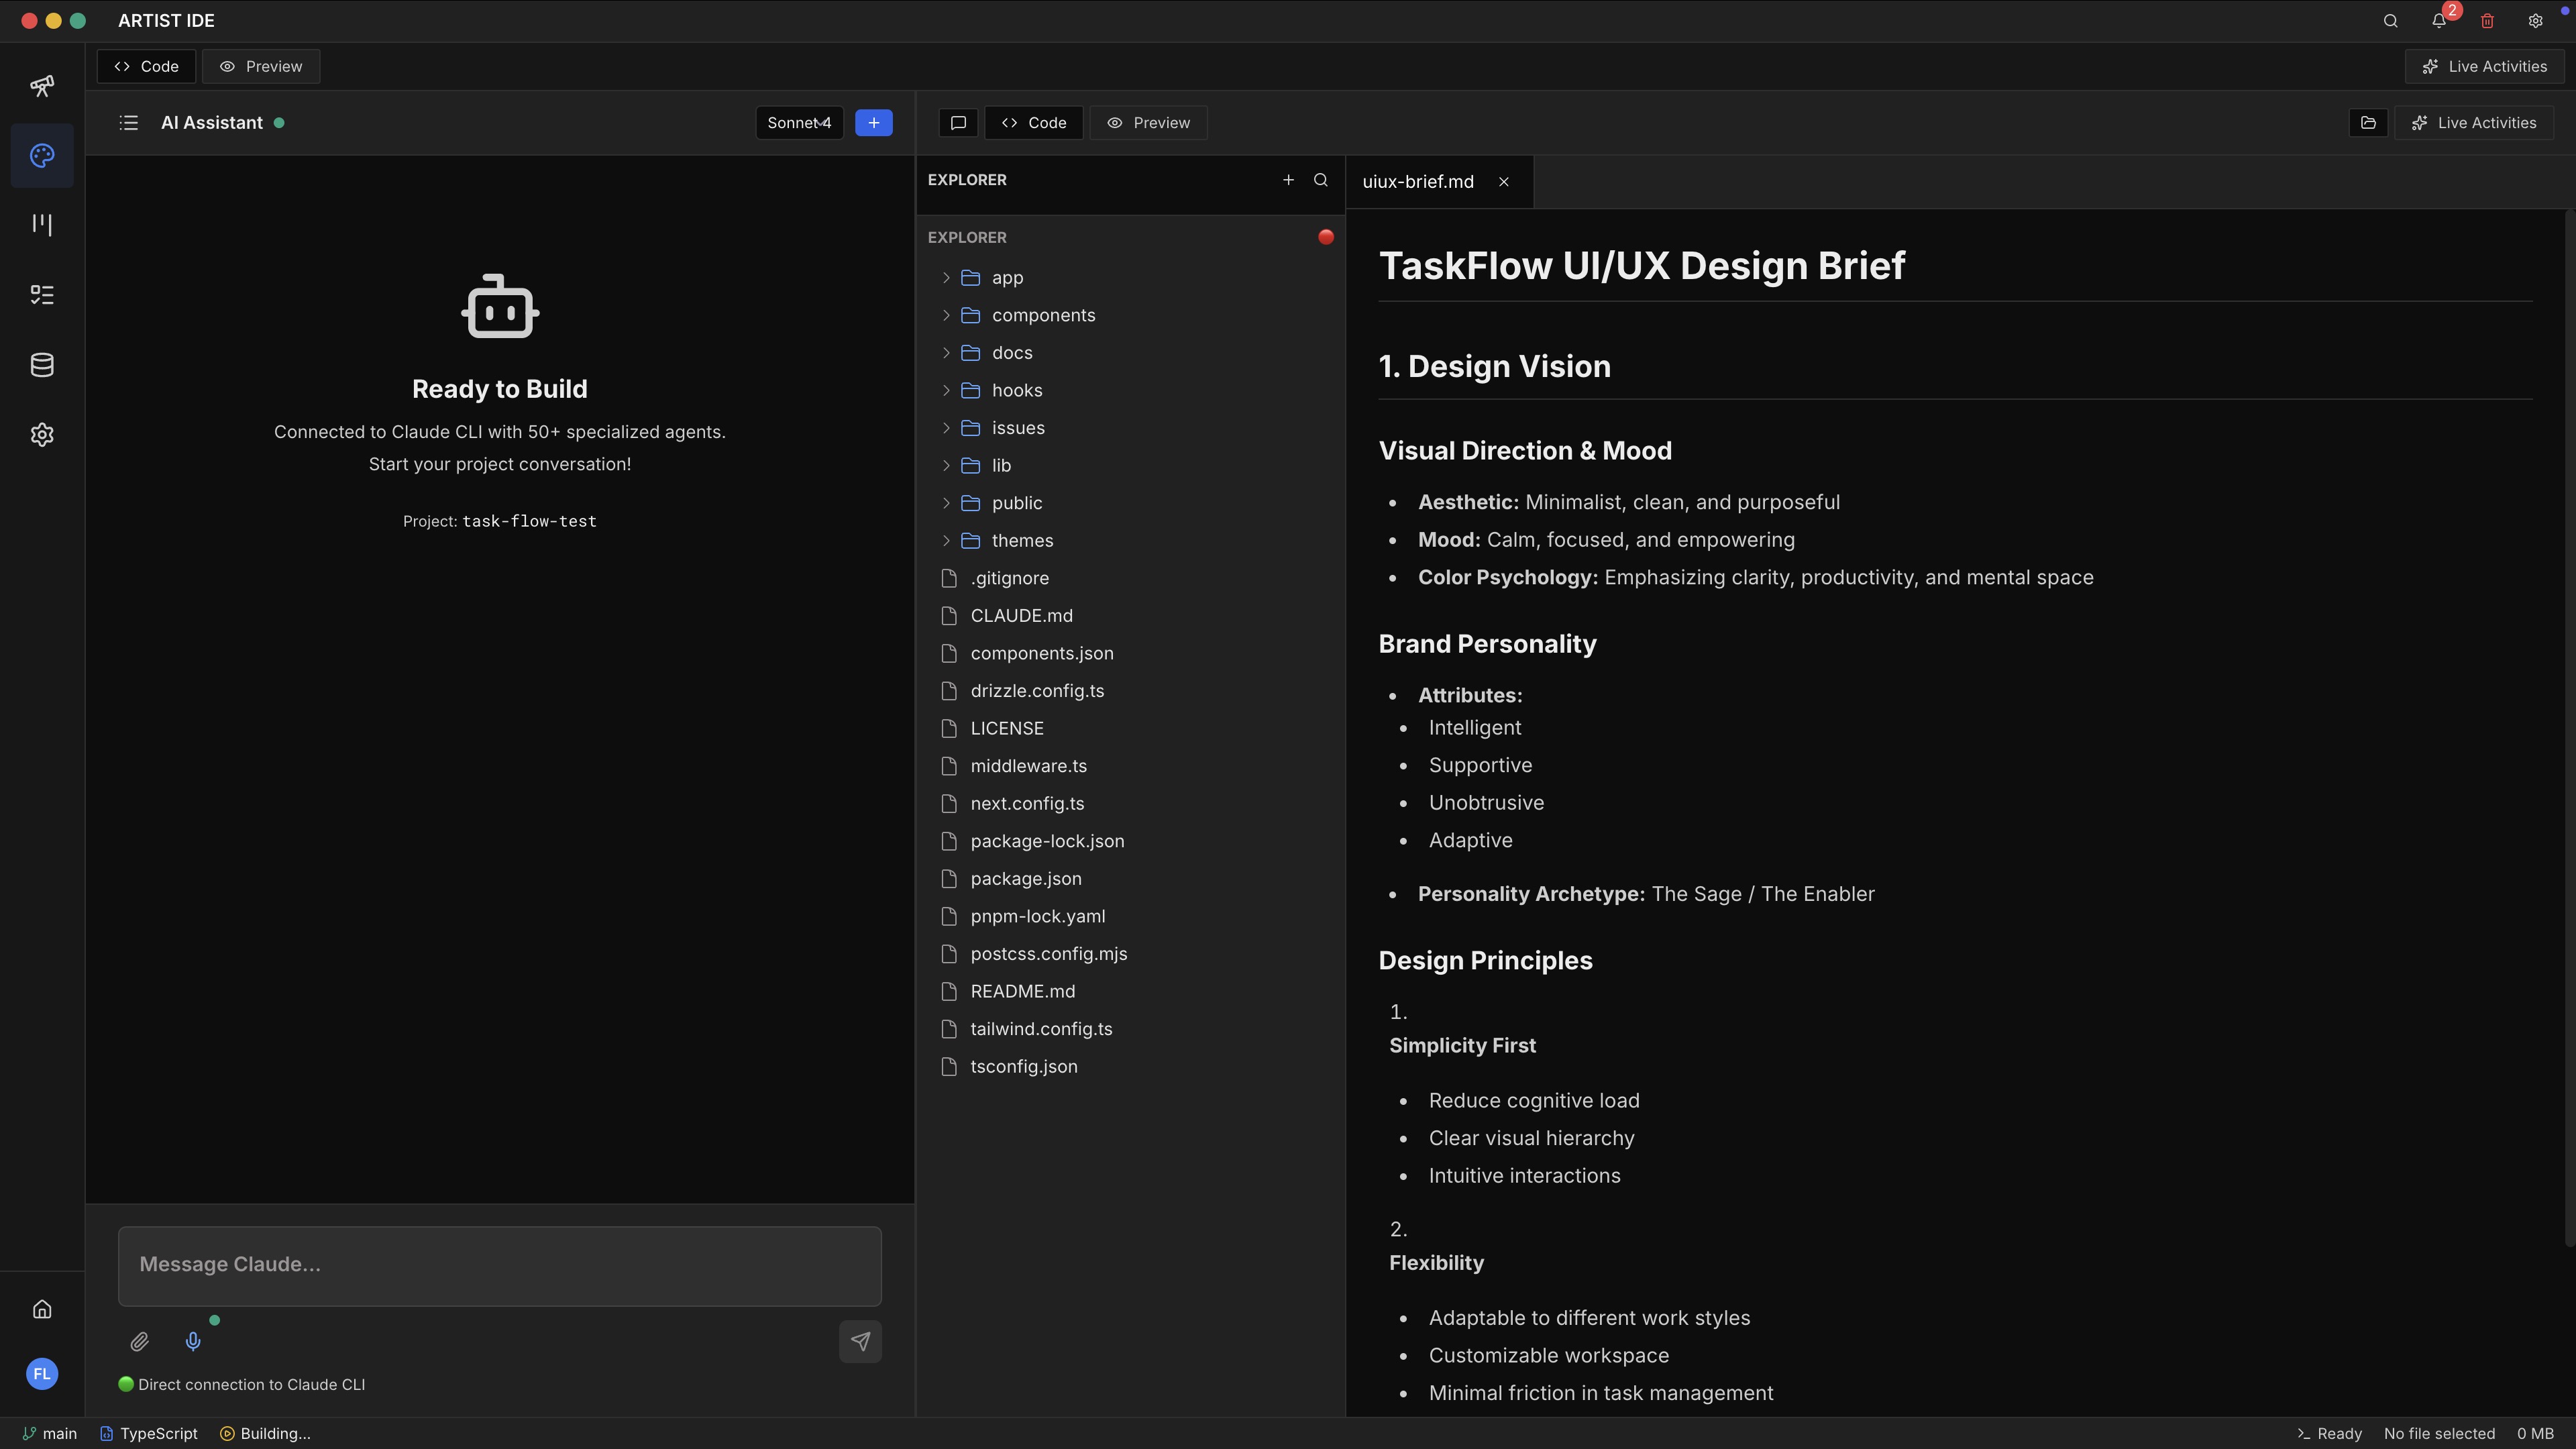Viewport: 2576px width, 1449px height.
Task: Switch to the top-left Preview tab
Action: (261, 67)
